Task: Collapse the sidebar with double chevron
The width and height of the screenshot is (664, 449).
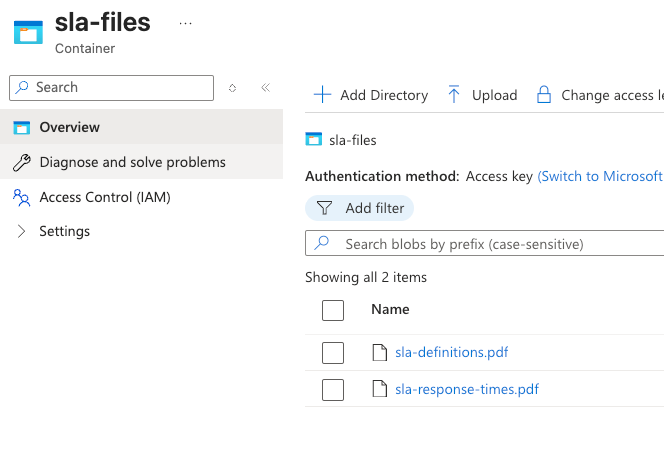Action: tap(265, 87)
